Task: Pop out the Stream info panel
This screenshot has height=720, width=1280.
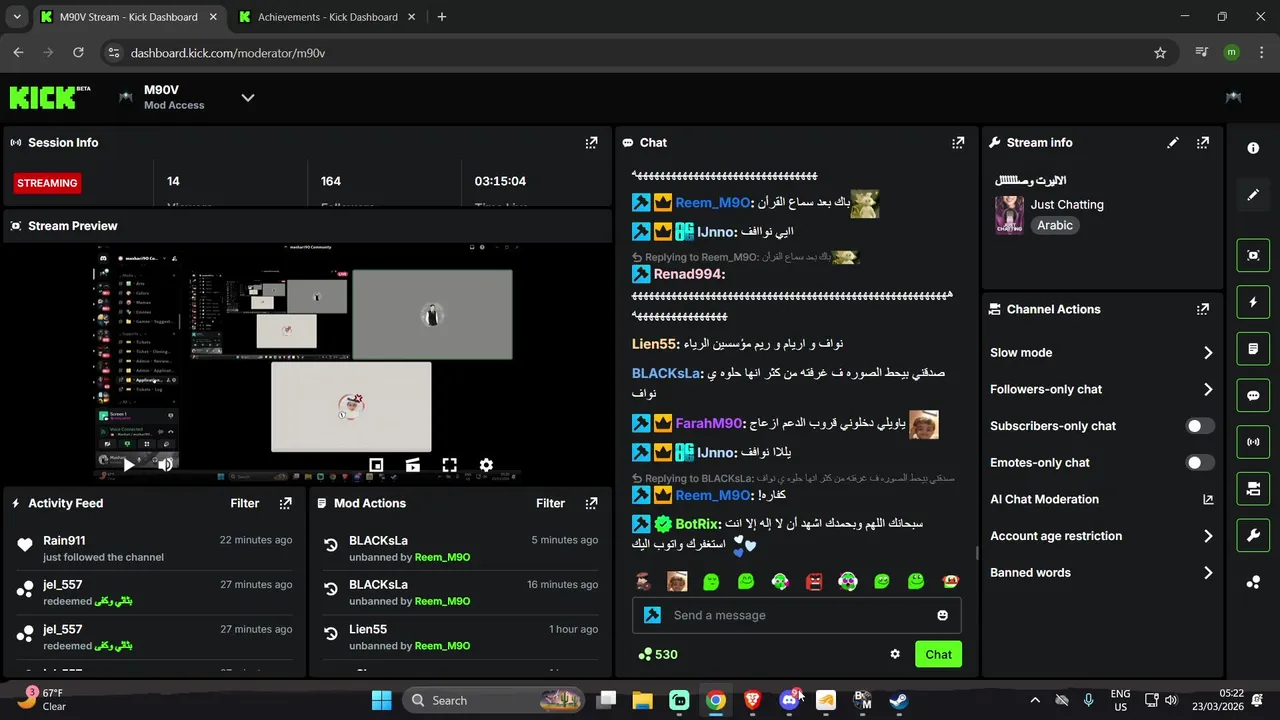Action: pyautogui.click(x=1203, y=143)
